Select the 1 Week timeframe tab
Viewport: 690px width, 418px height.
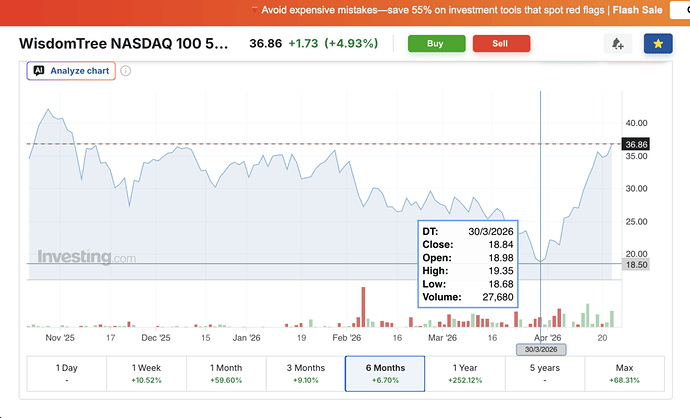[146, 374]
